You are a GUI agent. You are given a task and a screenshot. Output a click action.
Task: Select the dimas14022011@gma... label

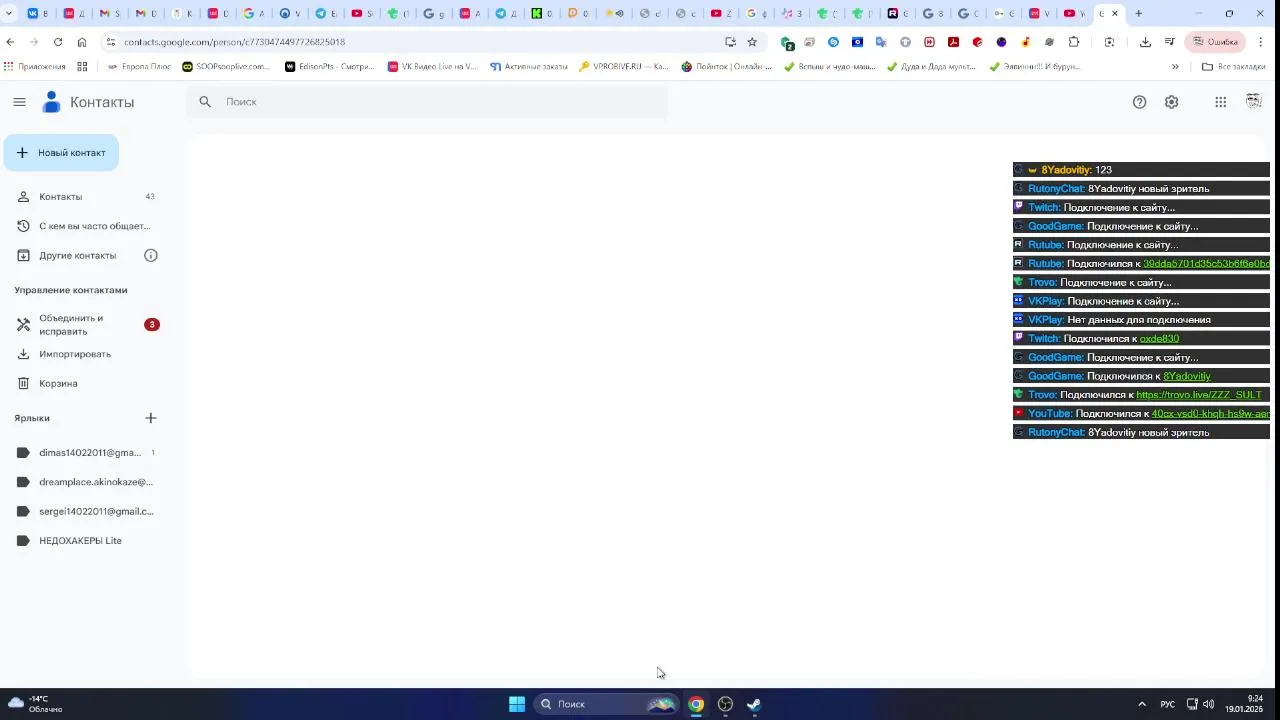(x=86, y=453)
